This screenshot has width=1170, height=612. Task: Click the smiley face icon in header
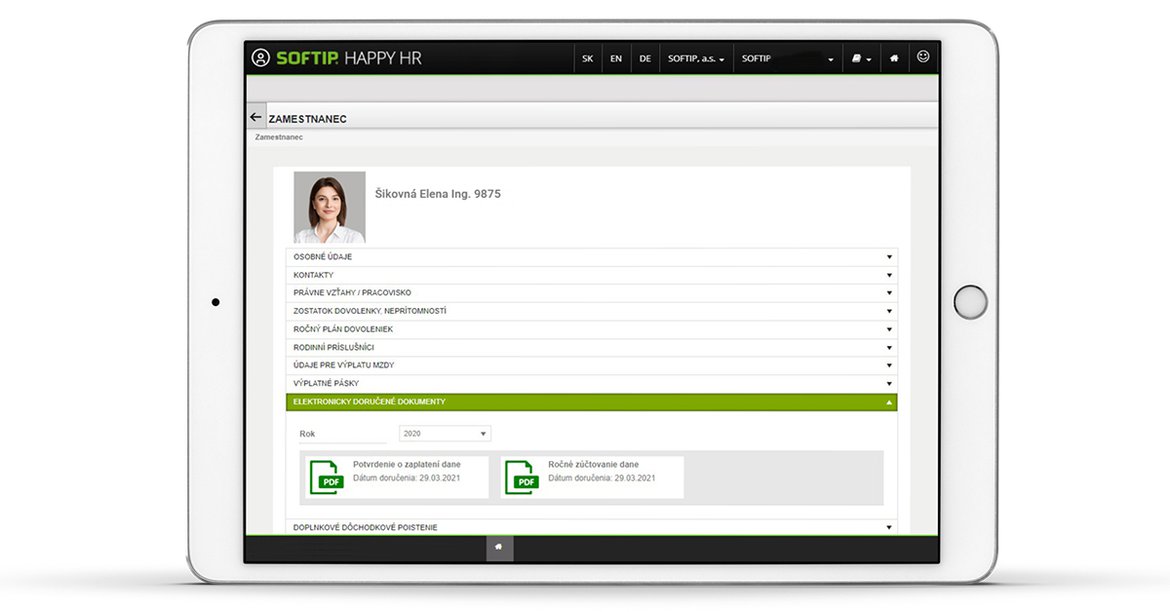tap(922, 57)
